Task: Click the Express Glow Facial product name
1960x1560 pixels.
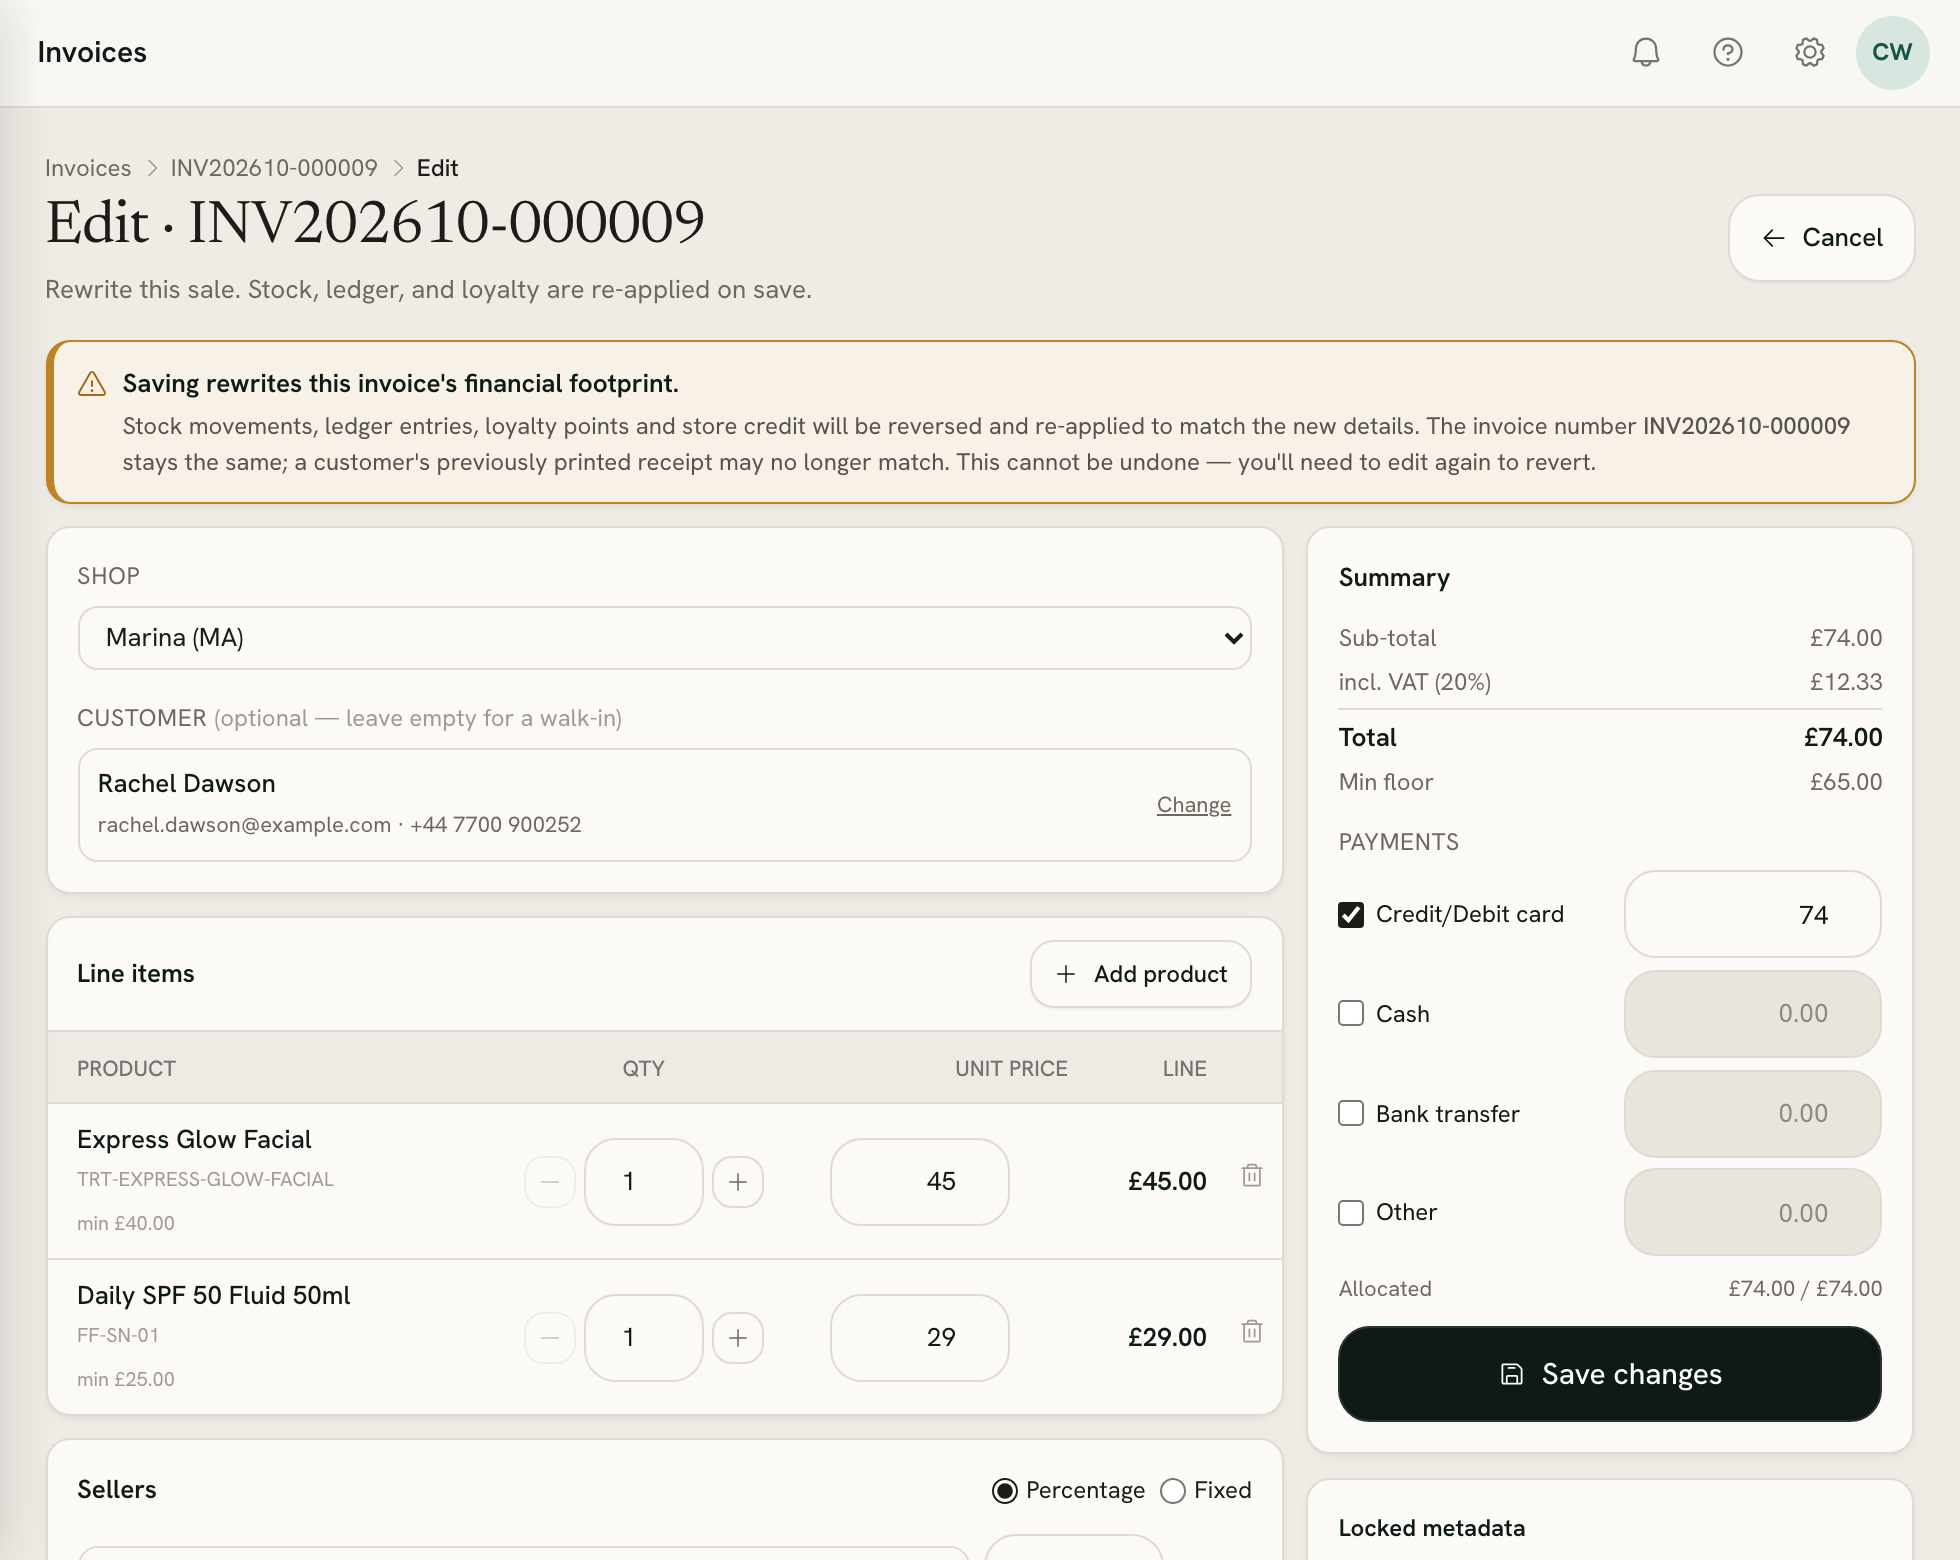Action: [194, 1139]
